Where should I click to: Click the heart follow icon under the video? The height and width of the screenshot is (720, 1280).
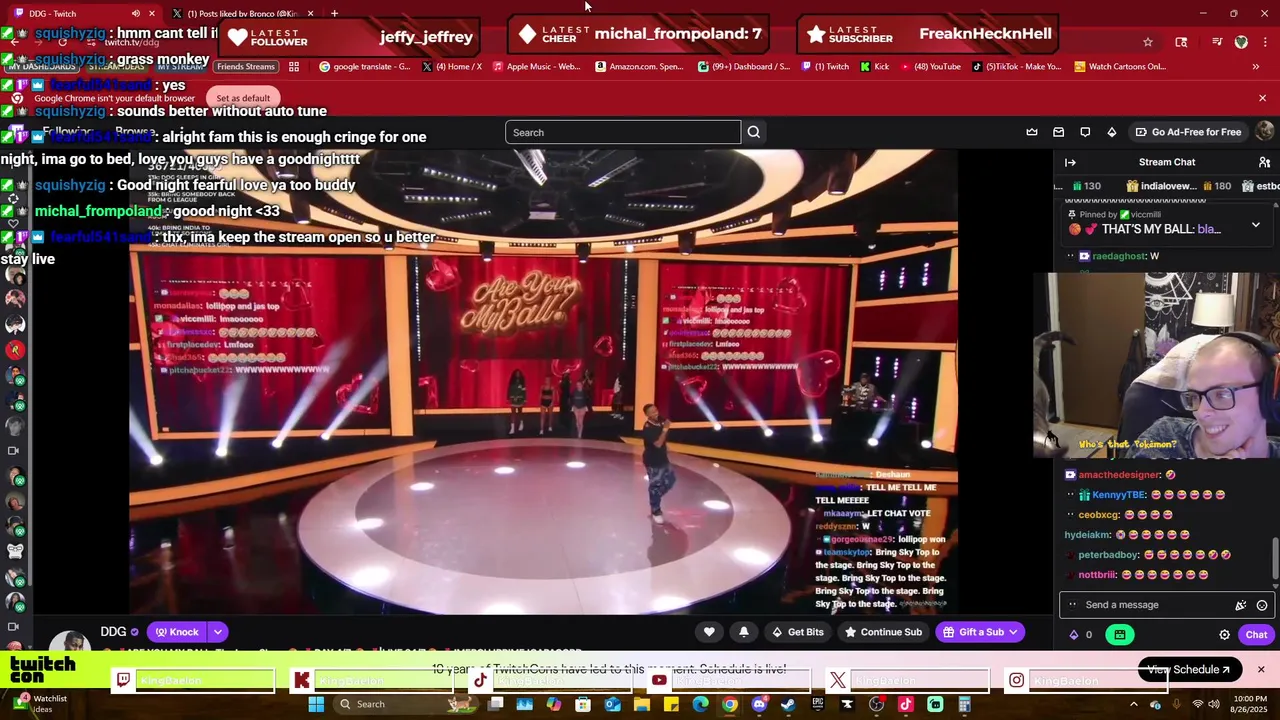click(x=709, y=632)
